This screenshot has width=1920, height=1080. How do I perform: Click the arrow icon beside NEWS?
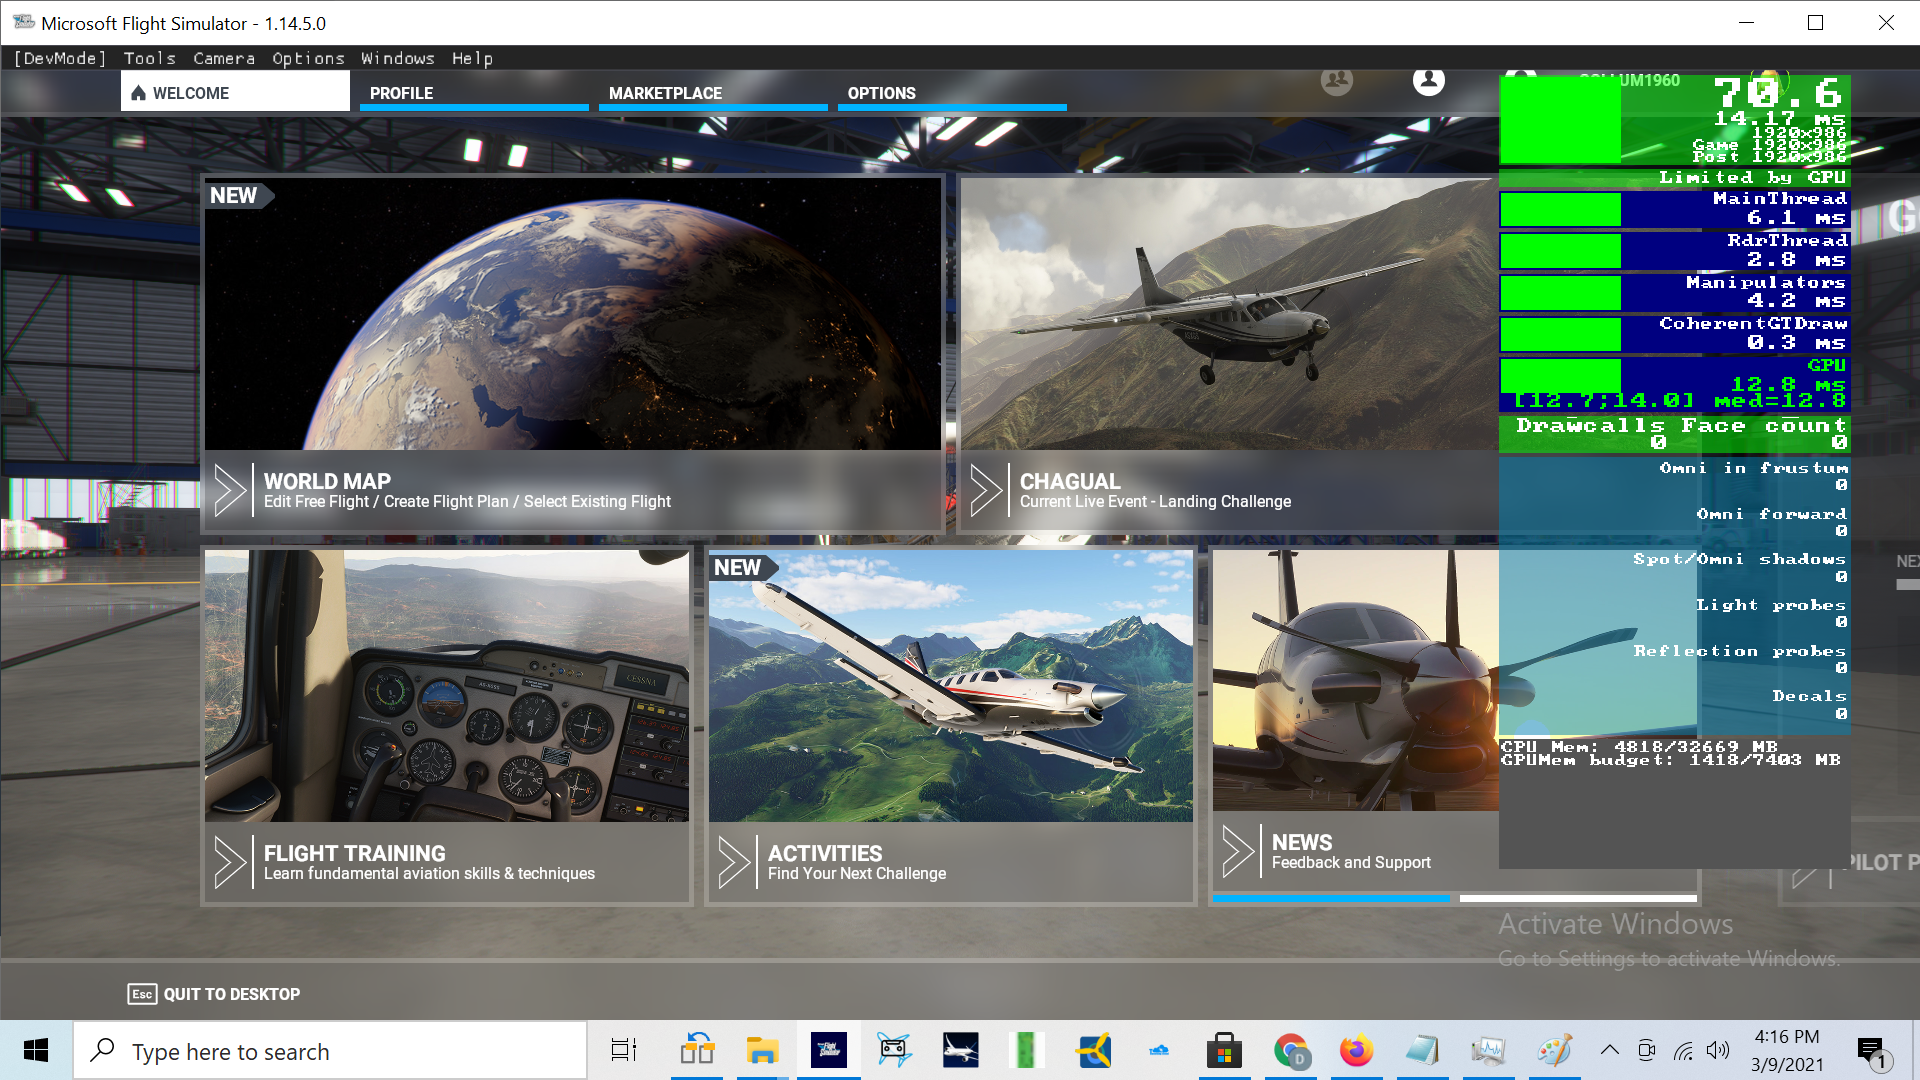pos(1238,851)
